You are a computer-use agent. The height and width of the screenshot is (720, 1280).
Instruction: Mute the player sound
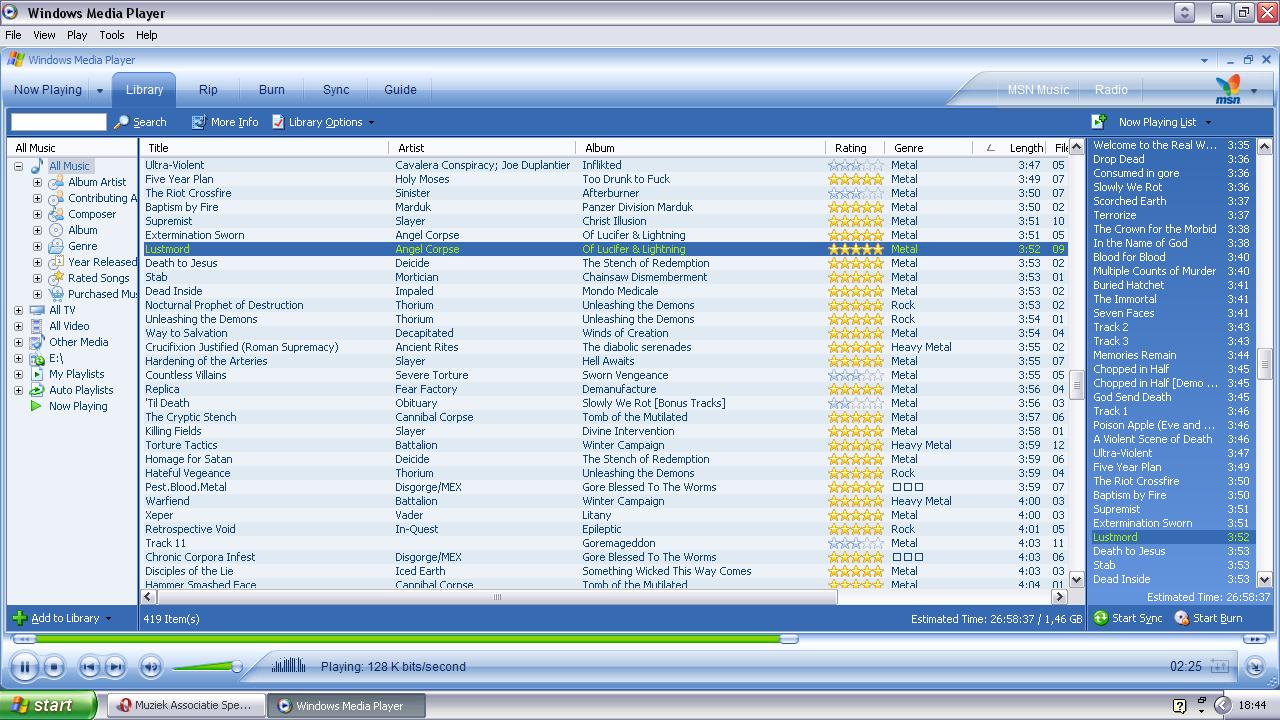tap(151, 666)
